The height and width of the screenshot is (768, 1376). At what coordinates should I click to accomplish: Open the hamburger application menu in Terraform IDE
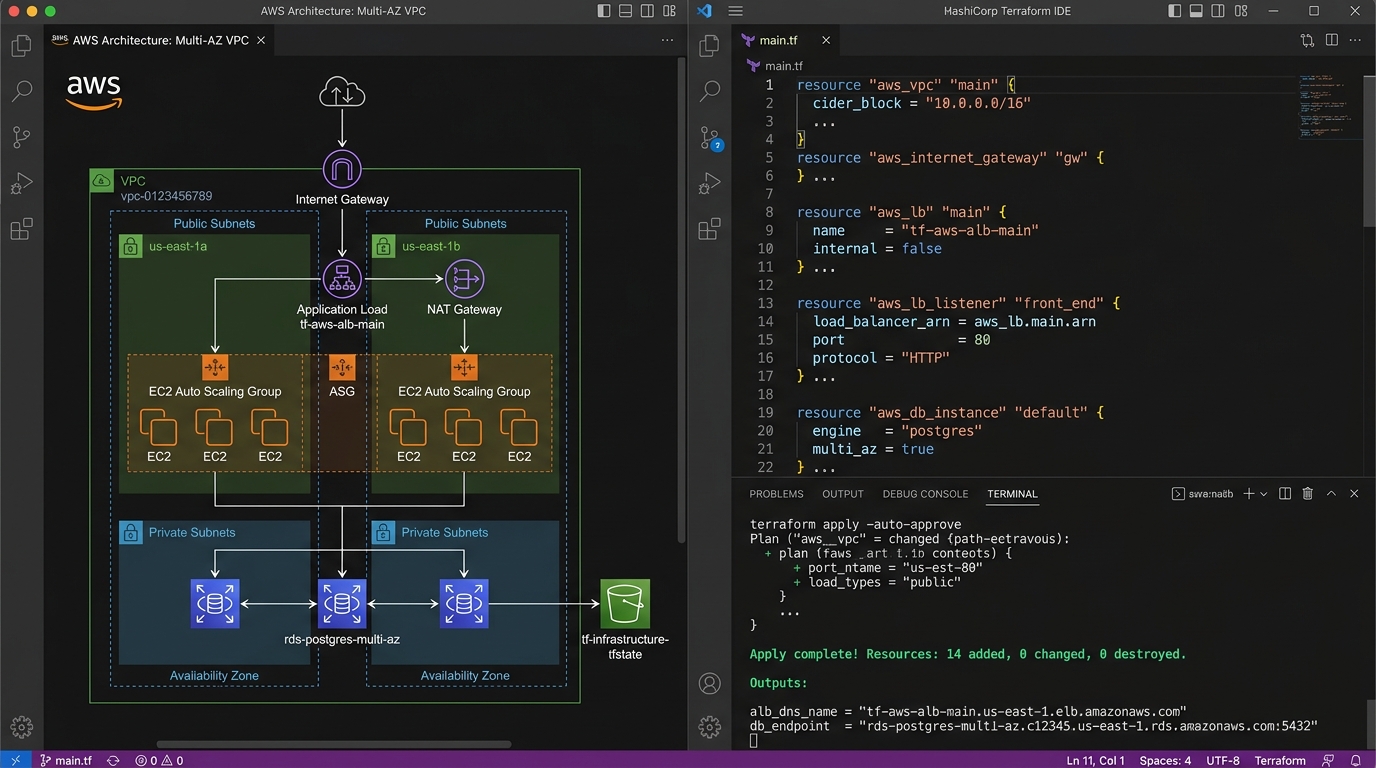coord(735,11)
